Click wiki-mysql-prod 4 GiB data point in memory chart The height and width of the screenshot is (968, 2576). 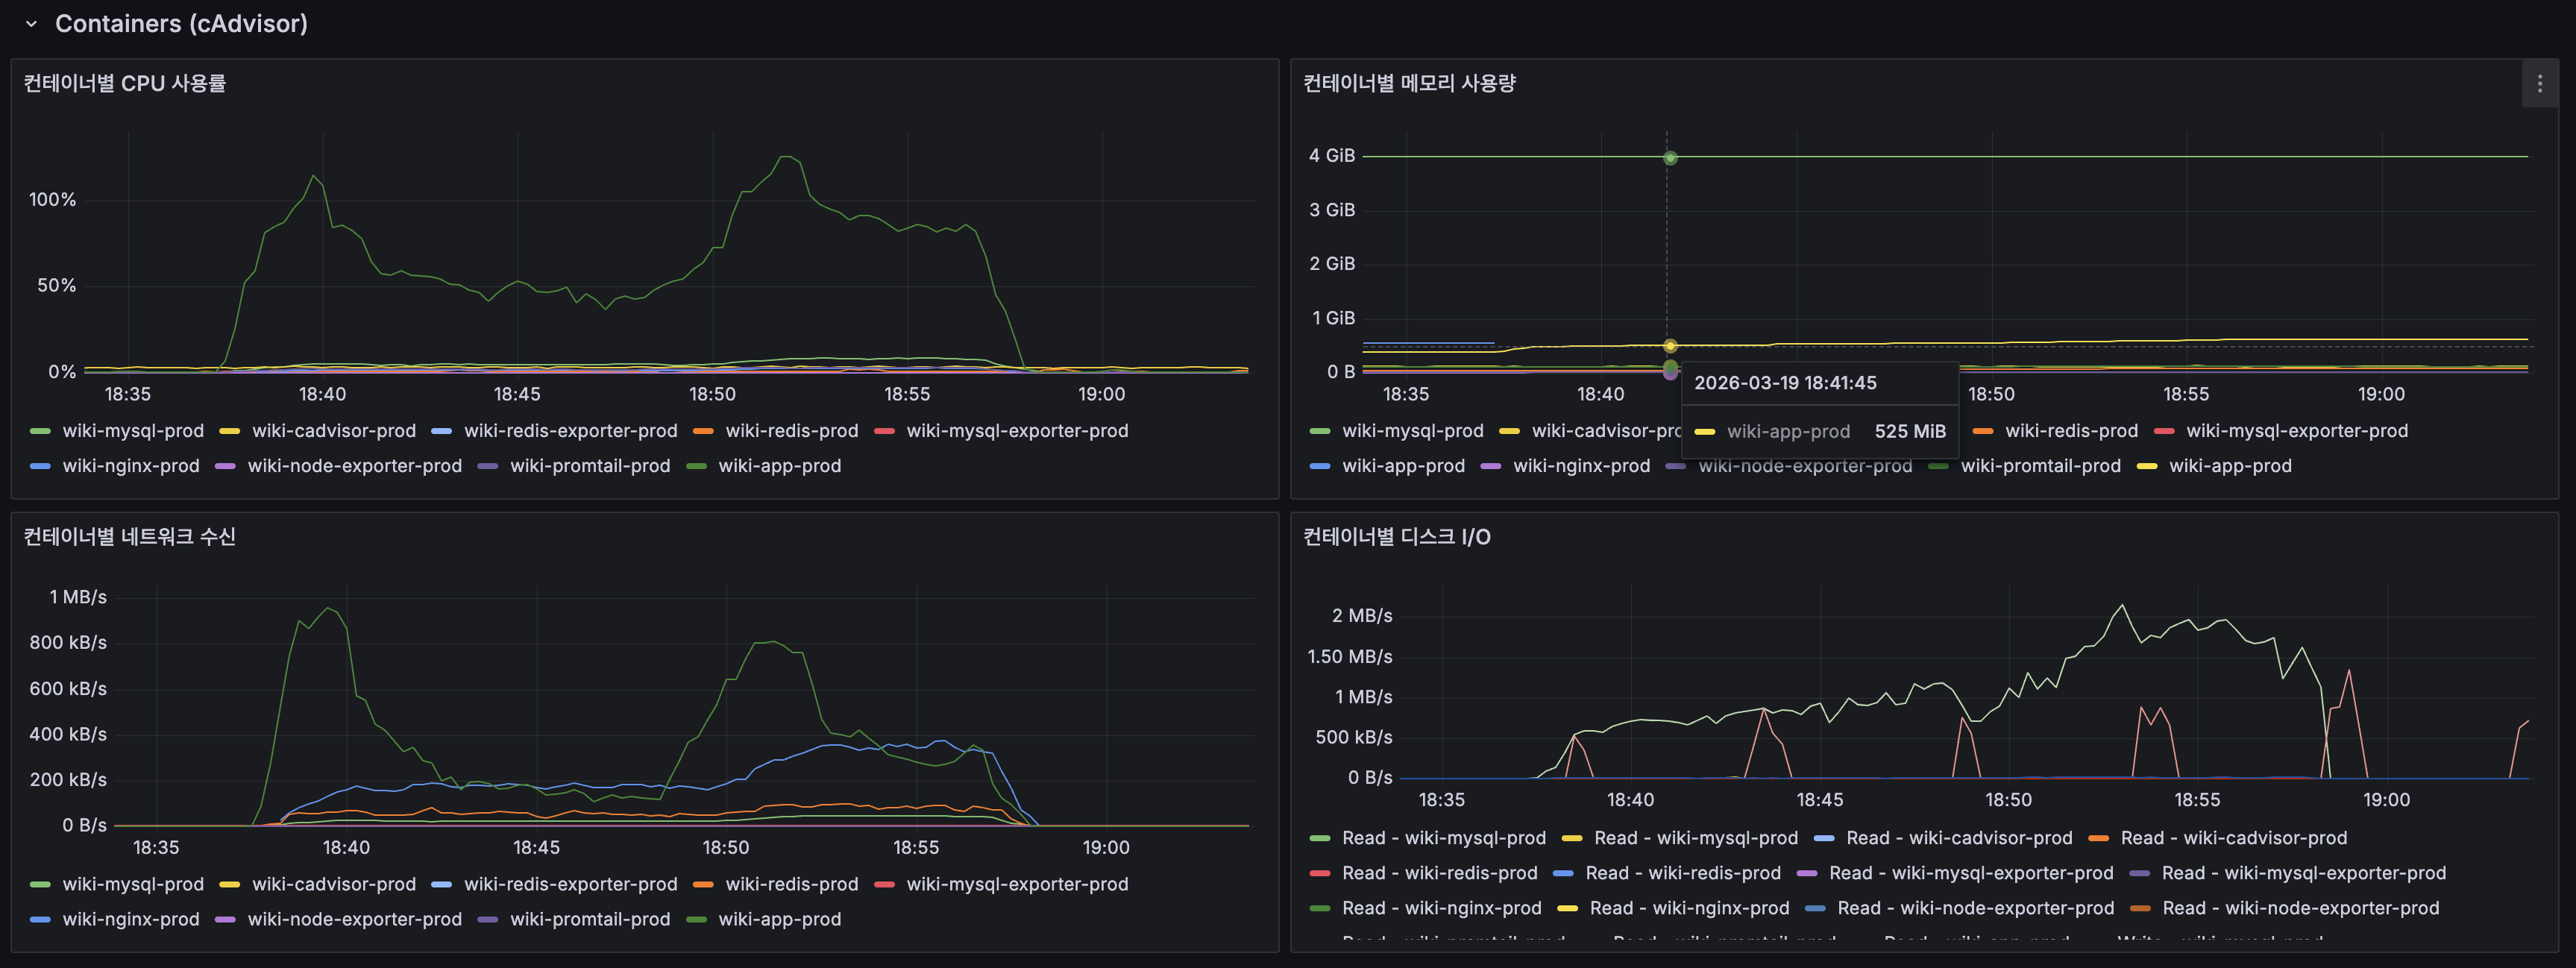click(x=1670, y=158)
